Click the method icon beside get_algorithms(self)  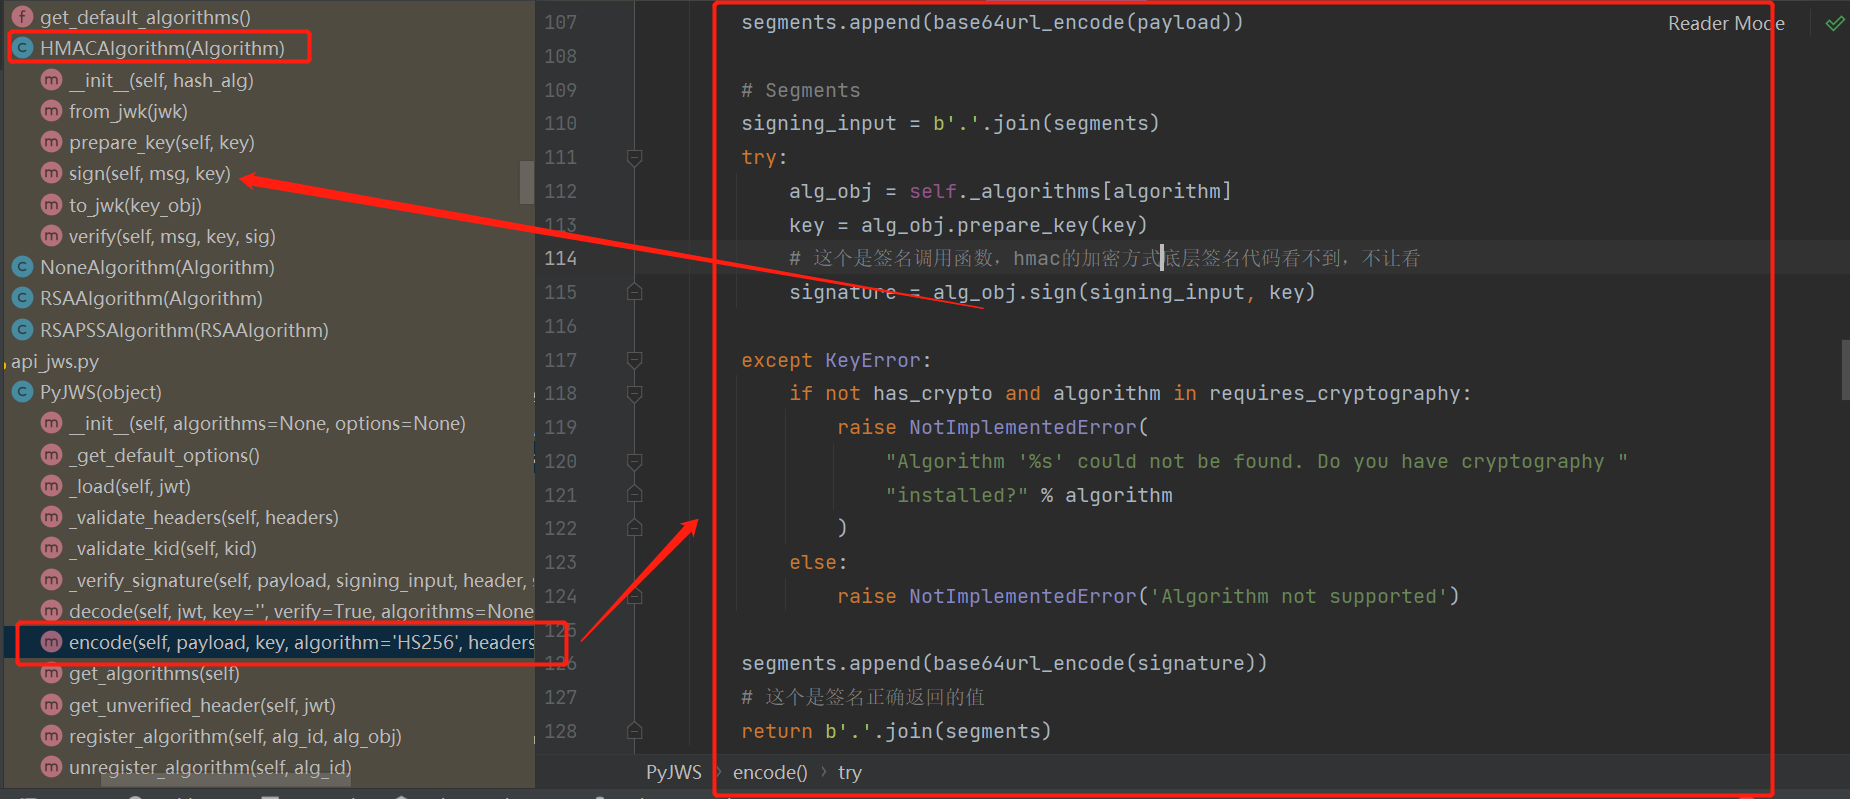tap(51, 673)
